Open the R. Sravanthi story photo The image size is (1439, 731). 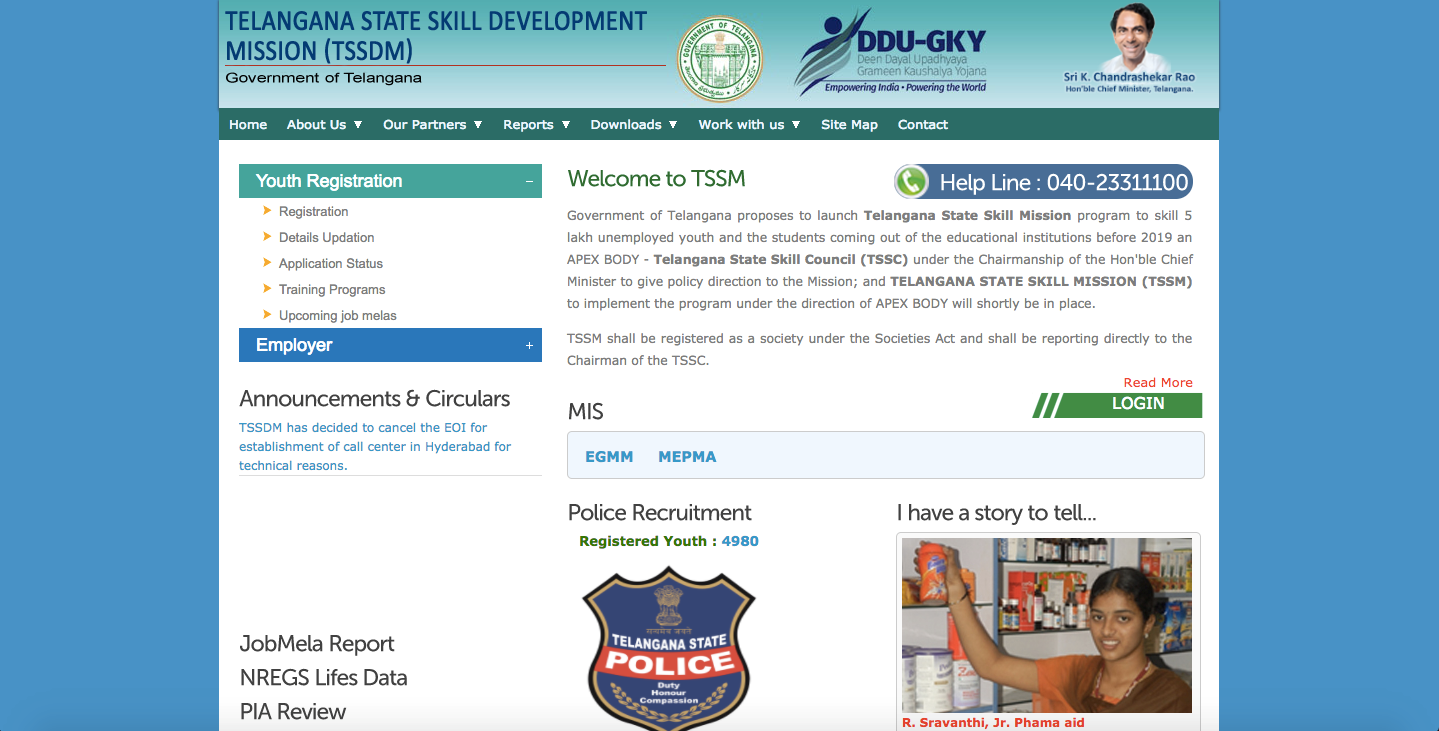(1047, 625)
